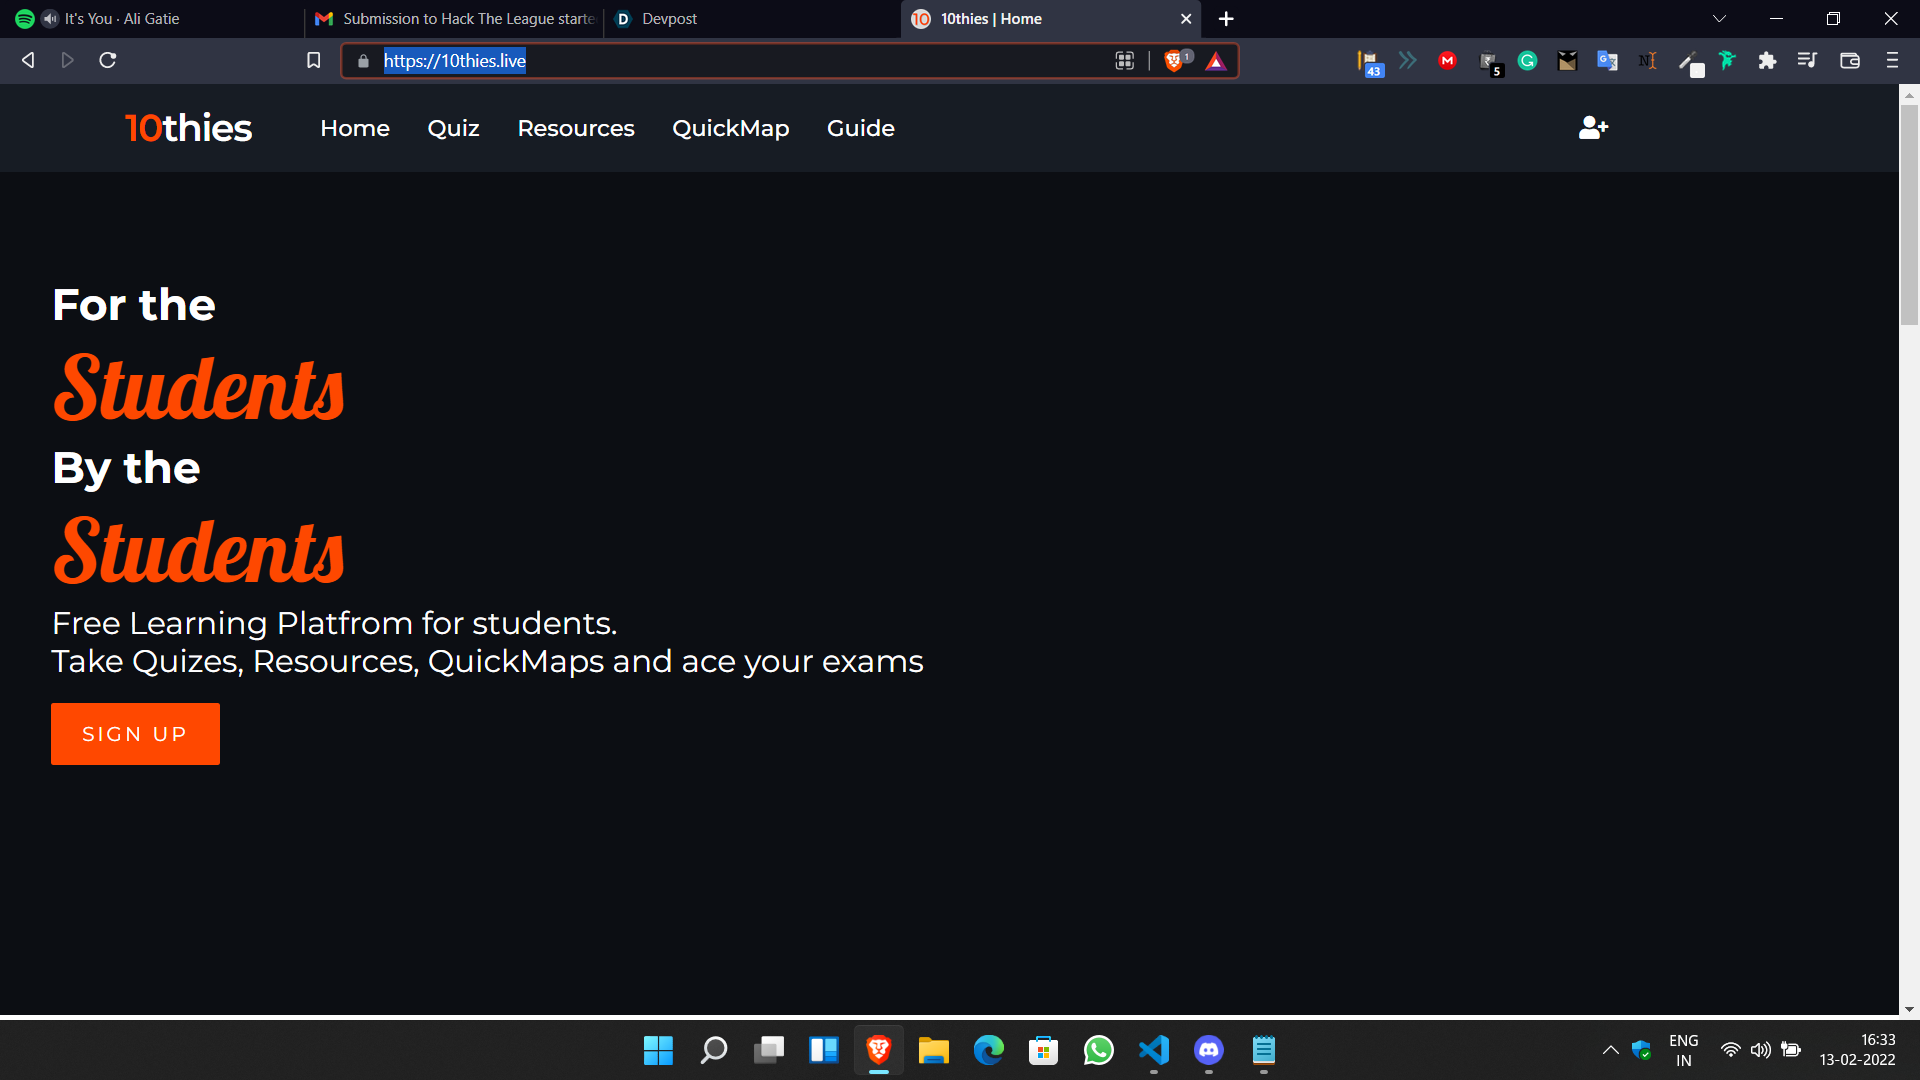
Task: Open Discord from the taskbar
Action: (1208, 1050)
